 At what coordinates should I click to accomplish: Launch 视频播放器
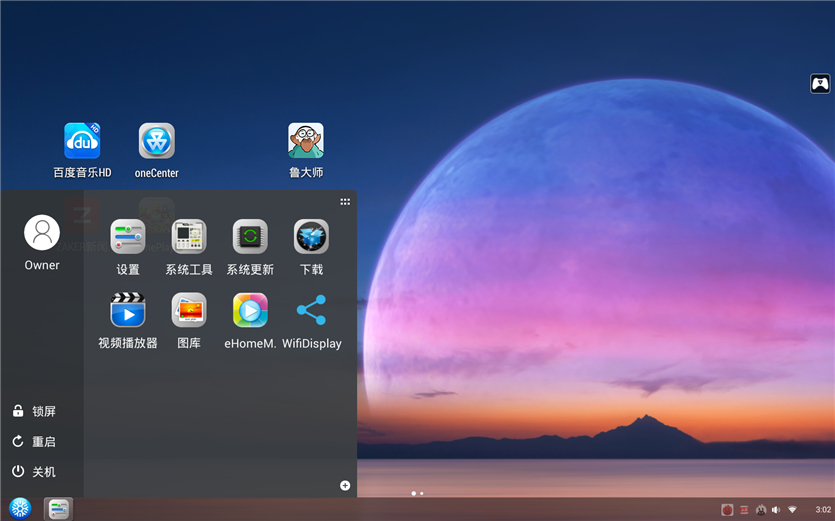point(128,310)
